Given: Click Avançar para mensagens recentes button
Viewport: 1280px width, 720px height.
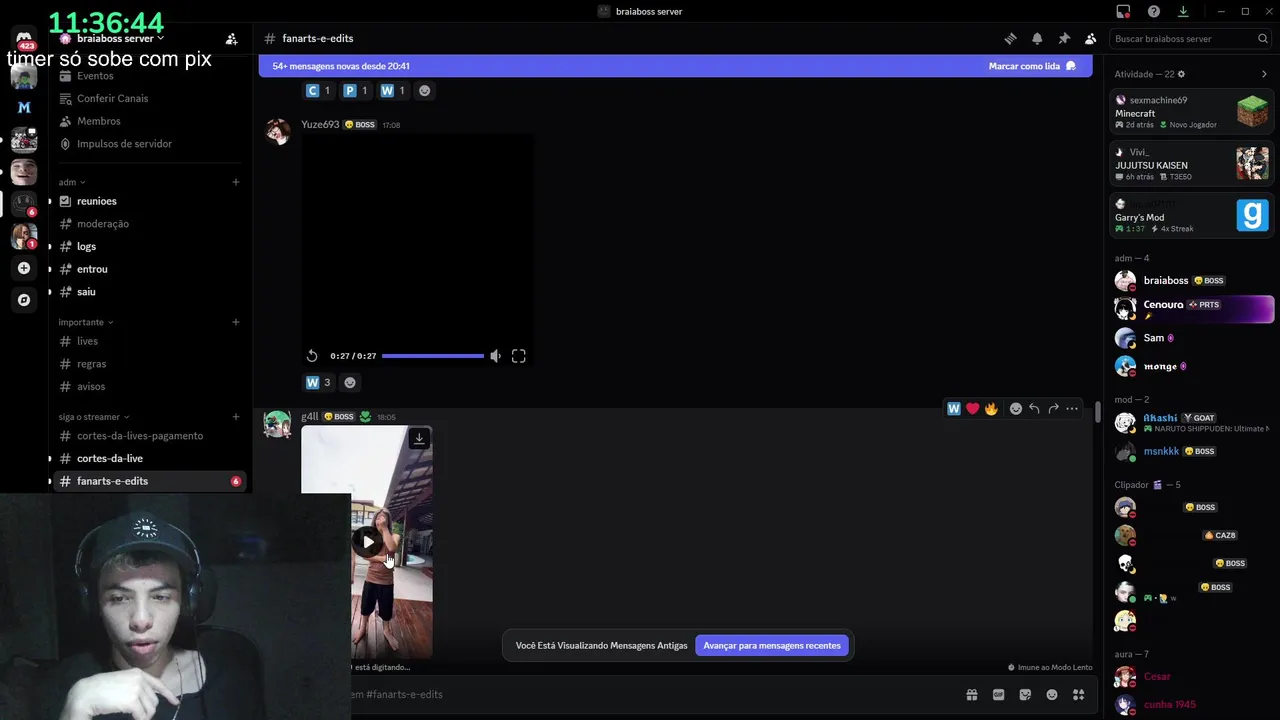Looking at the screenshot, I should [x=772, y=645].
